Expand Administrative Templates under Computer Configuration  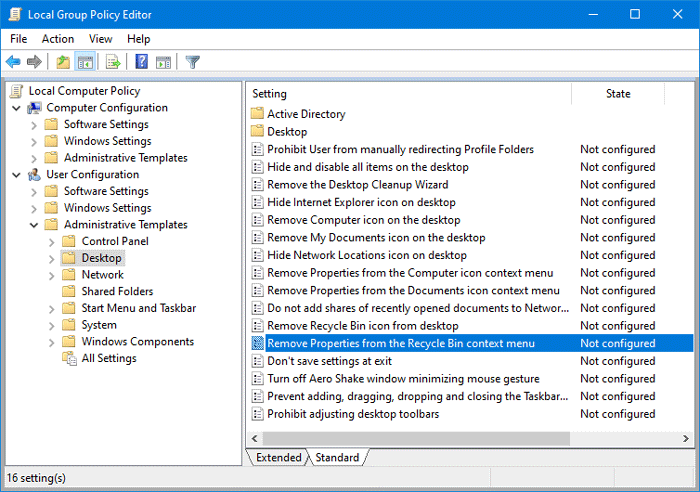coord(34,158)
